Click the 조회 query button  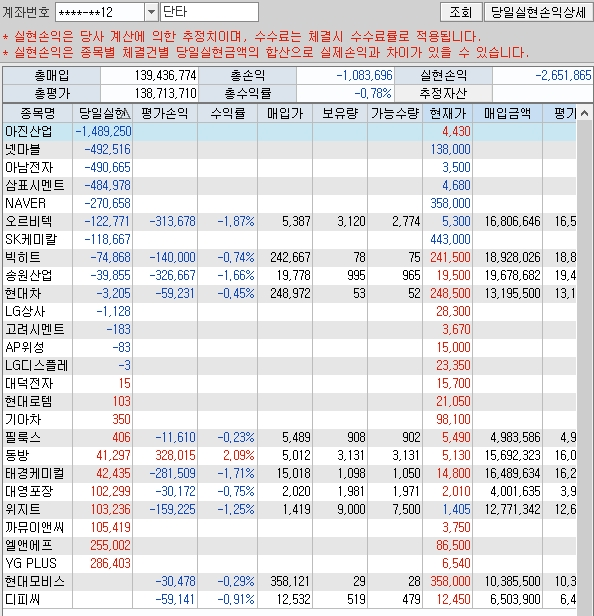461,12
